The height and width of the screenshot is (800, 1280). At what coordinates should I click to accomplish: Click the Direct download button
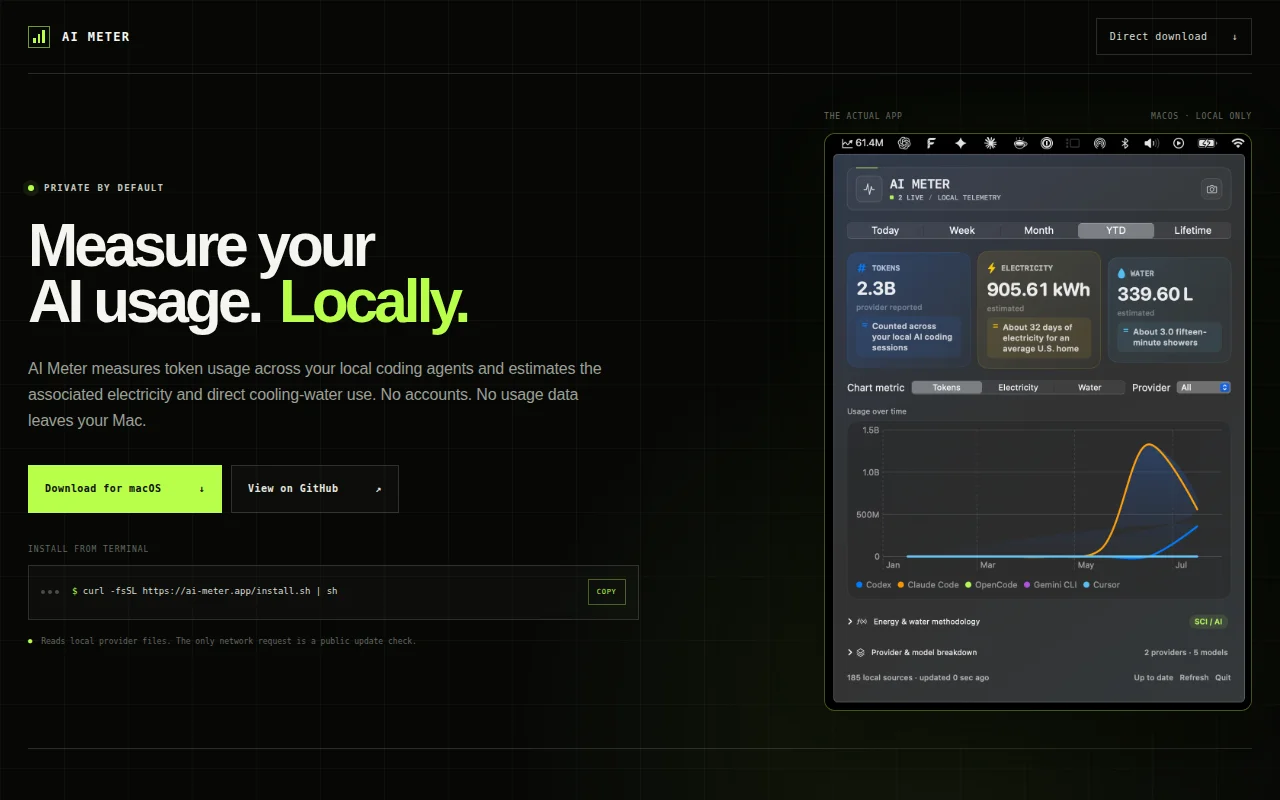[x=1173, y=36]
